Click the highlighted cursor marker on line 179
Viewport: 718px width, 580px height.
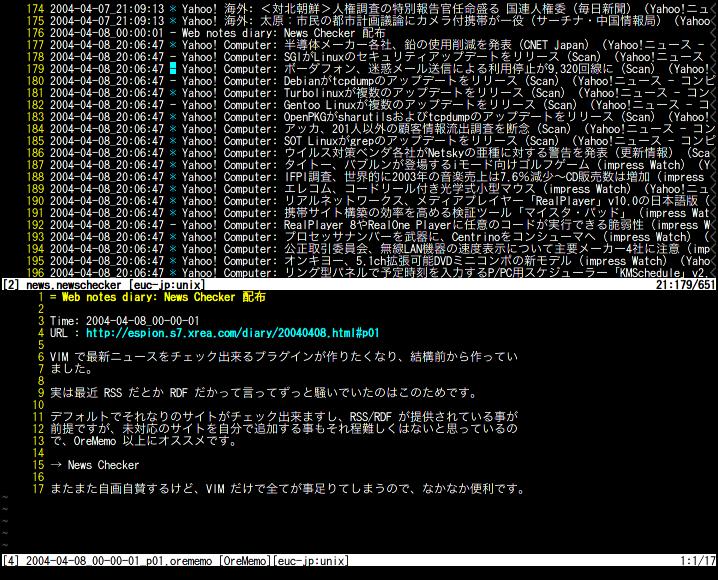(173, 69)
